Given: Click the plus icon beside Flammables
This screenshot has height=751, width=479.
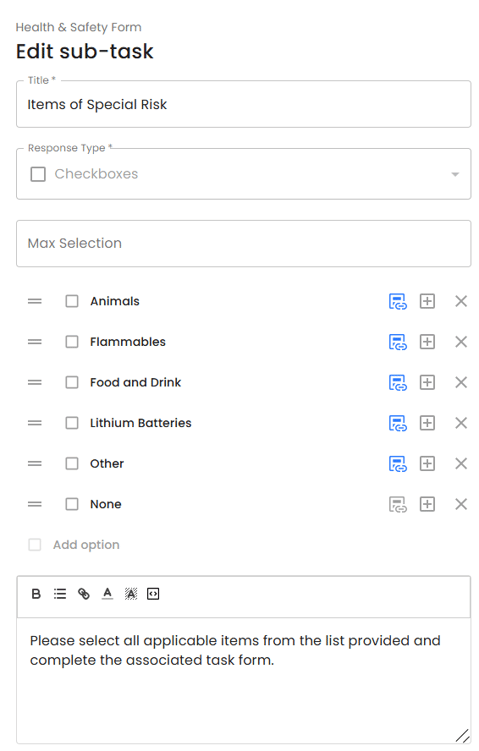Looking at the screenshot, I should point(427,342).
